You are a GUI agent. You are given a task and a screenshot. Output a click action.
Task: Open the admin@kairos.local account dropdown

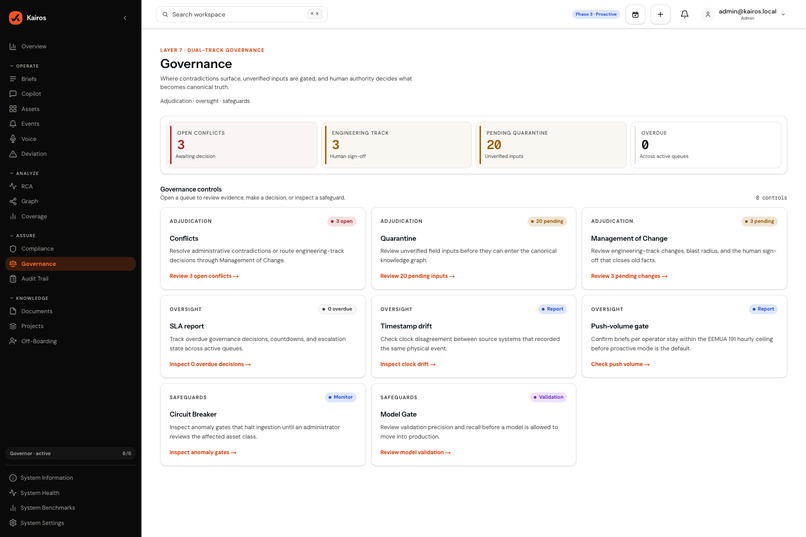click(744, 14)
